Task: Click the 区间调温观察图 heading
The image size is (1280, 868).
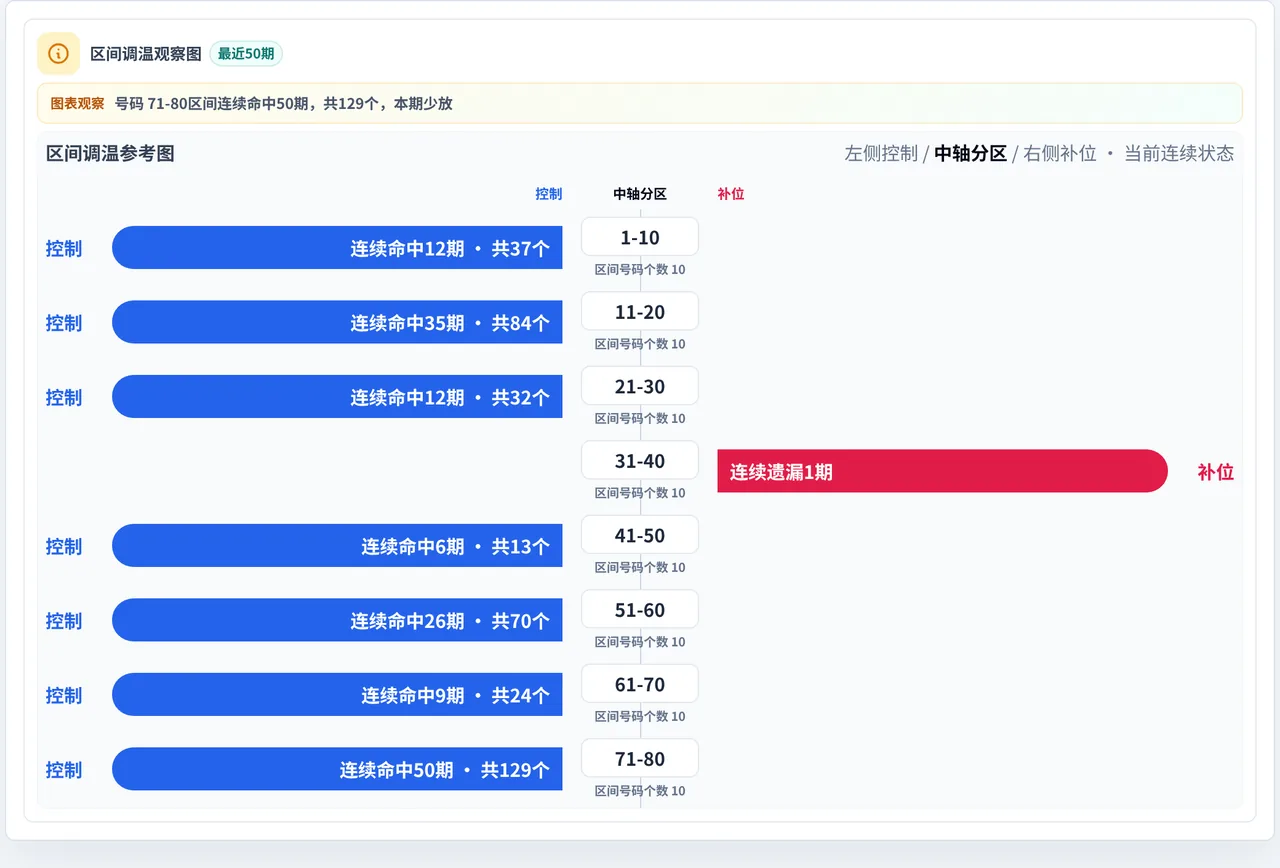Action: coord(146,54)
